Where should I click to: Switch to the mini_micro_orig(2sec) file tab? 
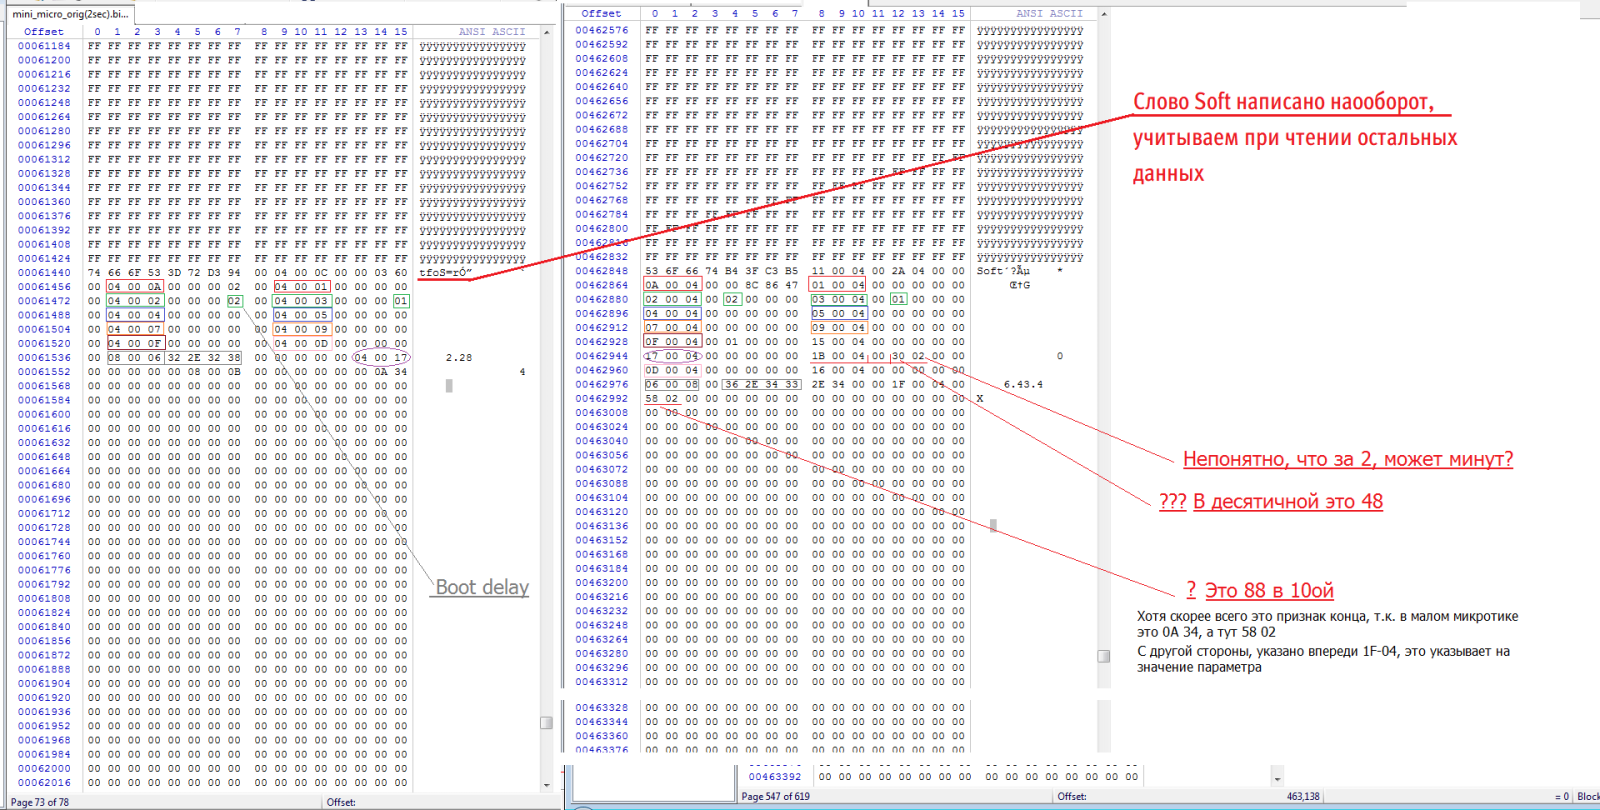pos(69,14)
